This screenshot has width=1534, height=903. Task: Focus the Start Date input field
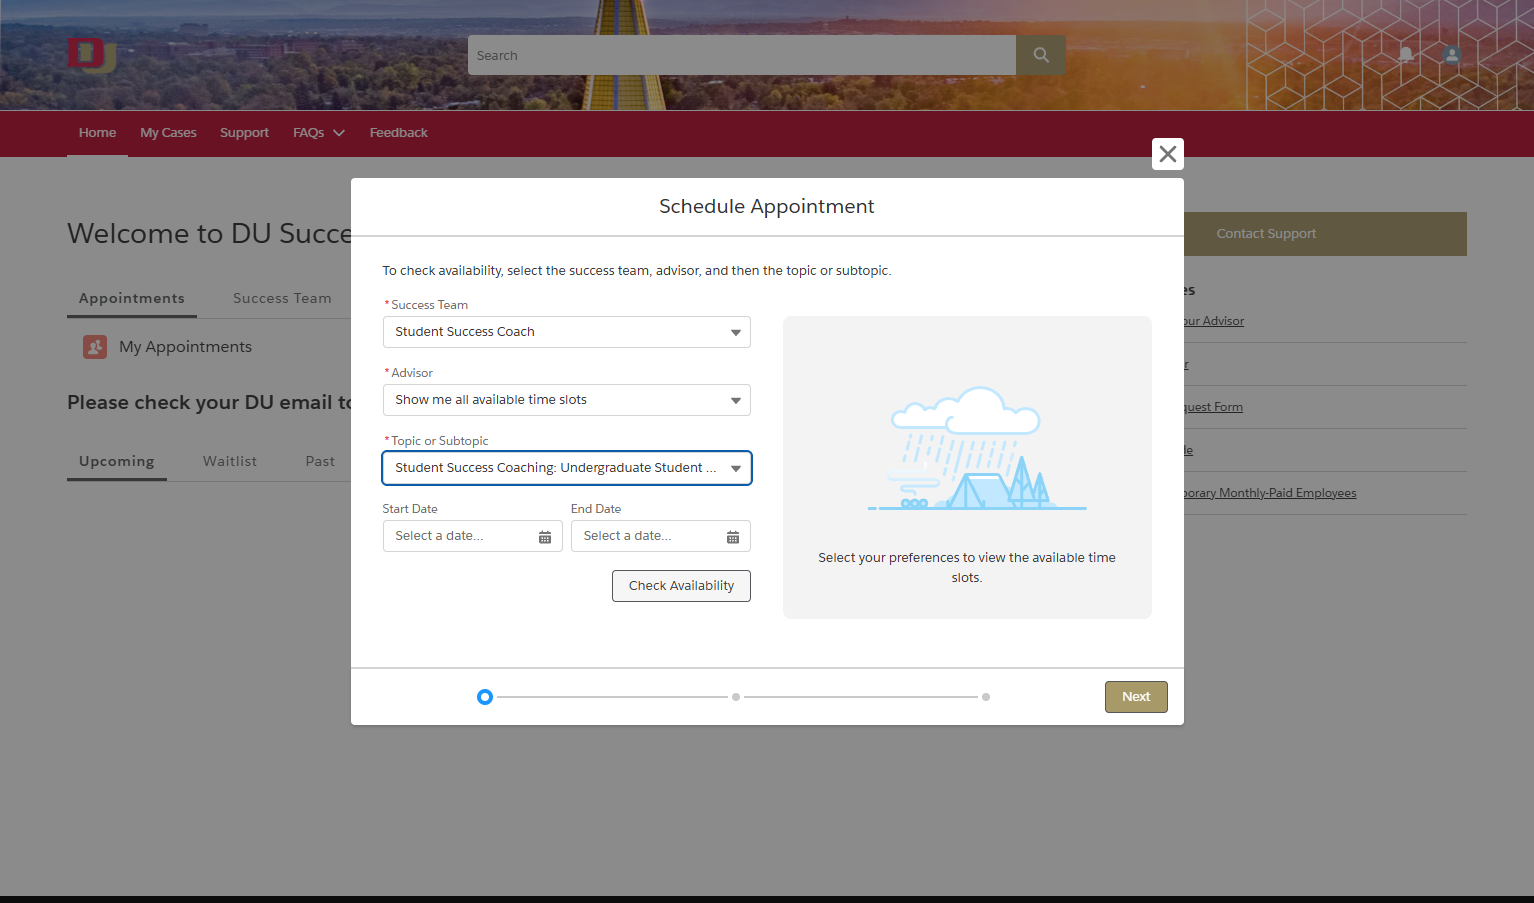click(473, 536)
